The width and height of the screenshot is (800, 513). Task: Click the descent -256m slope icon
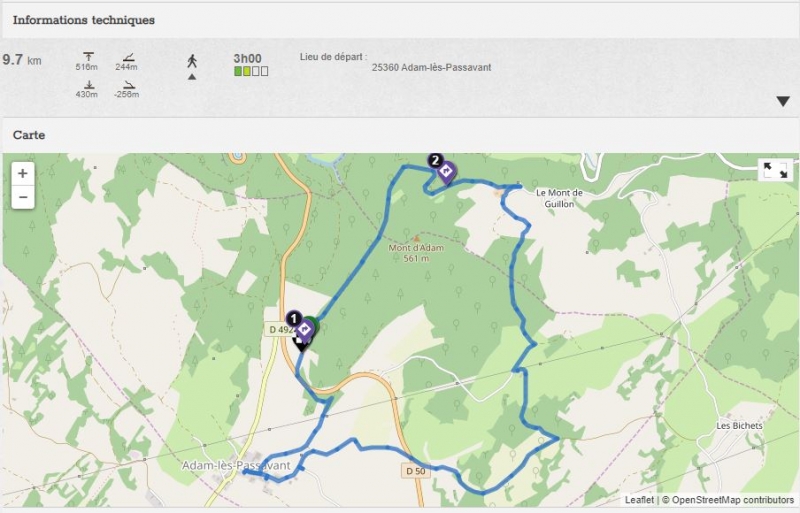click(129, 85)
